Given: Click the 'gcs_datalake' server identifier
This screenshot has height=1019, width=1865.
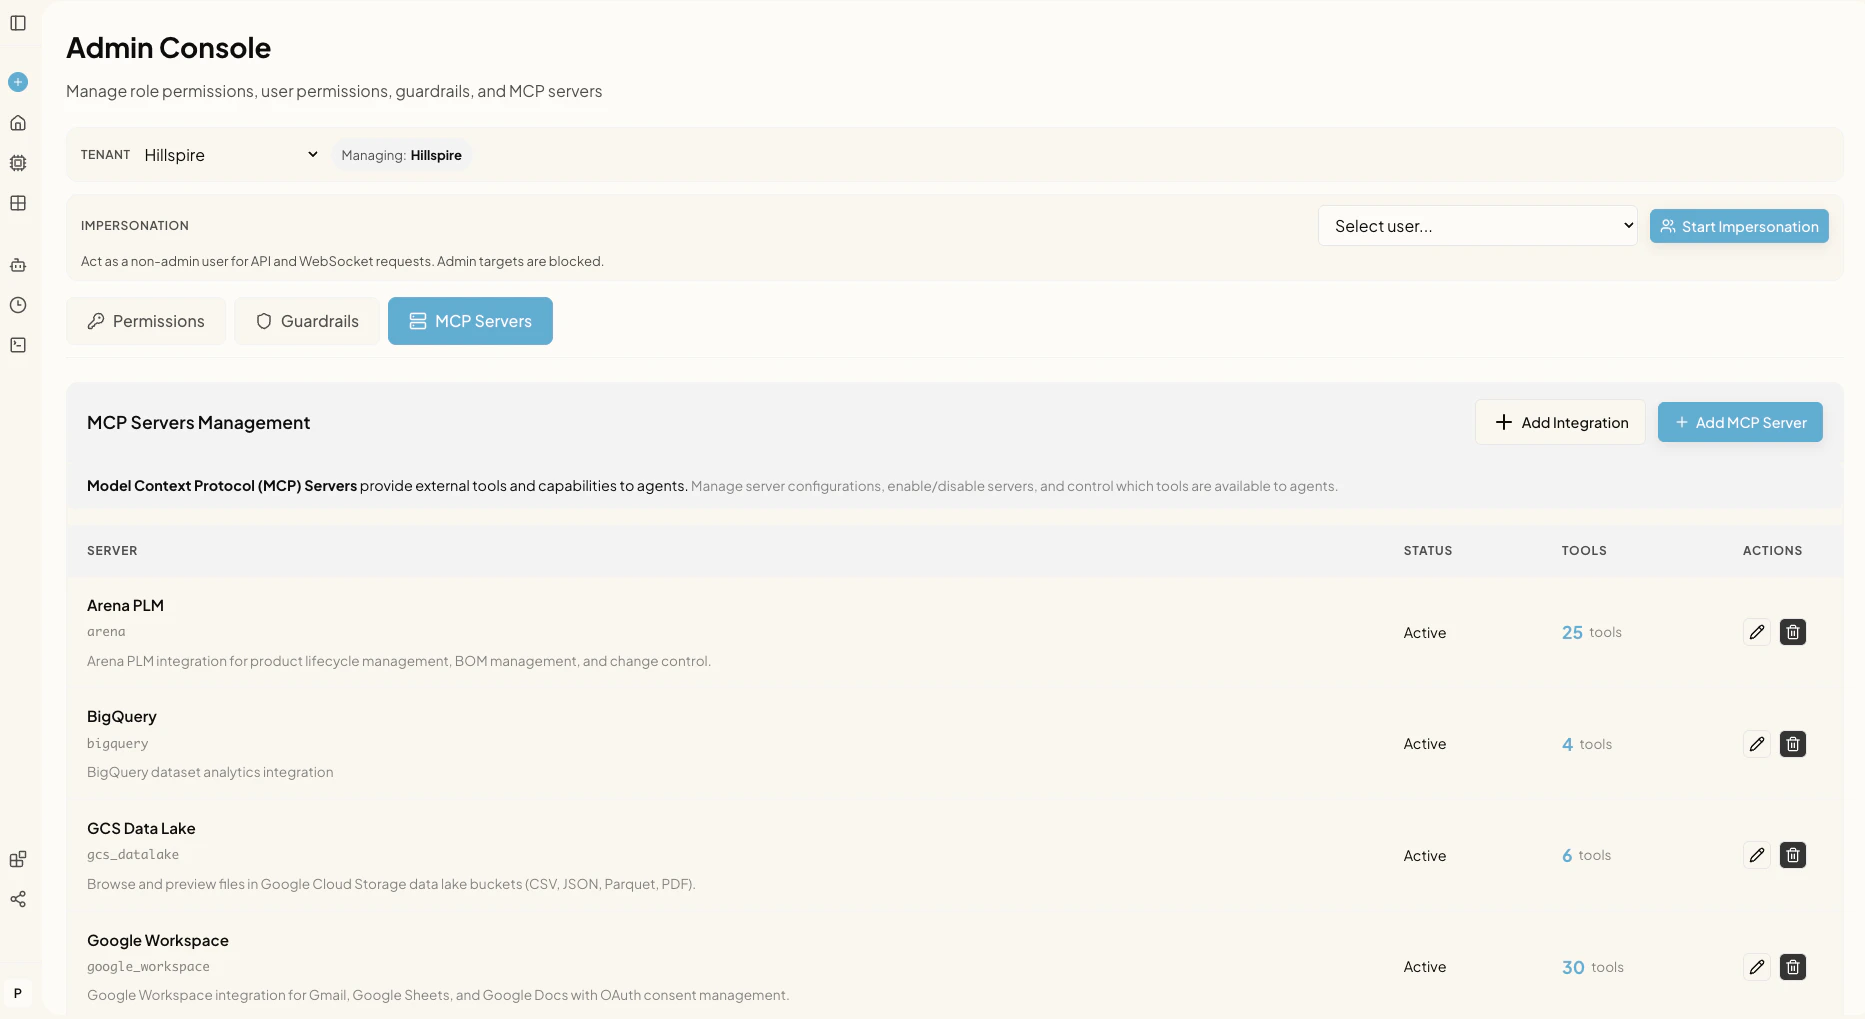Looking at the screenshot, I should 133,855.
